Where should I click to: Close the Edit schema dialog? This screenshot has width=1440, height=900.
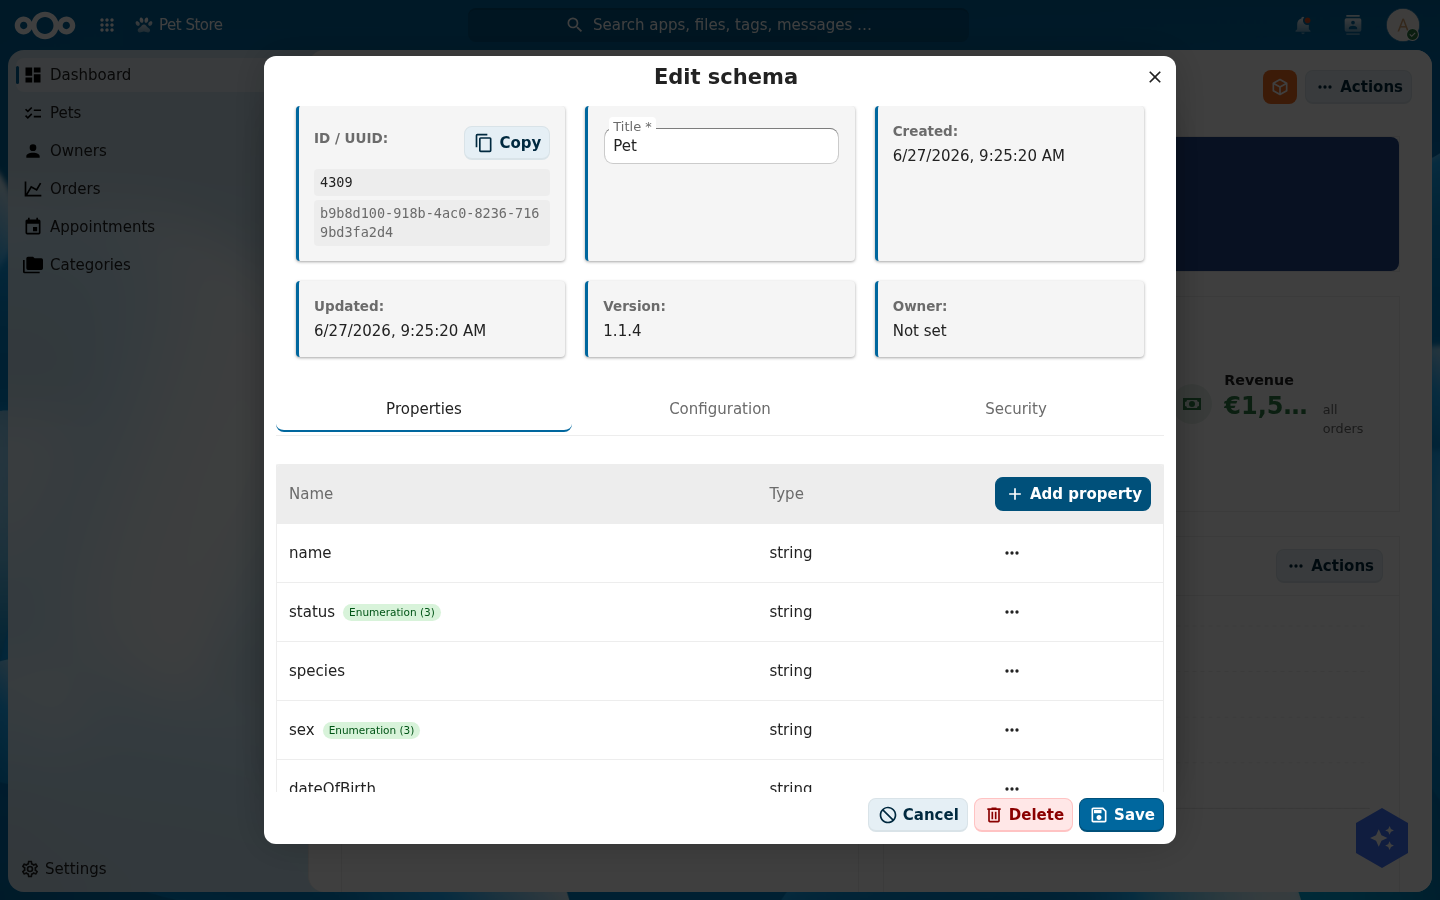[x=1155, y=77]
